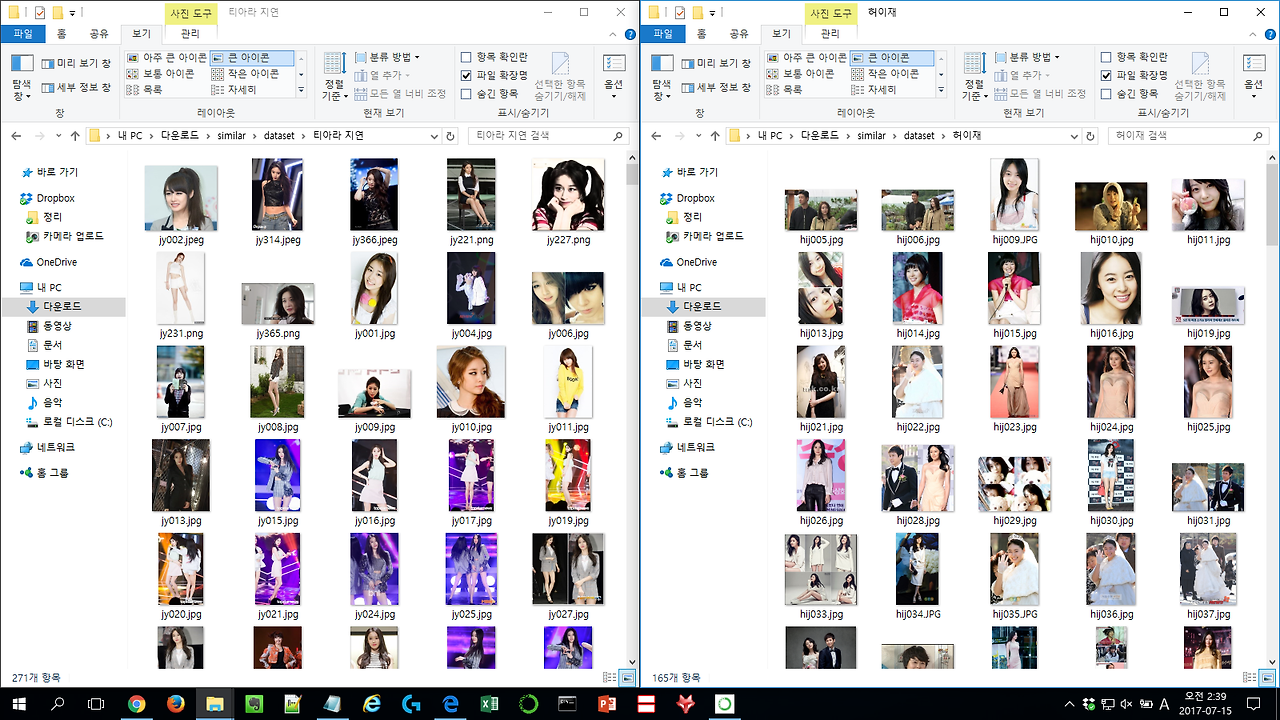The width and height of the screenshot is (1280, 720).
Task: Open 로컬 디스크 (C:) in 허이재 navigation pane
Action: 718,422
